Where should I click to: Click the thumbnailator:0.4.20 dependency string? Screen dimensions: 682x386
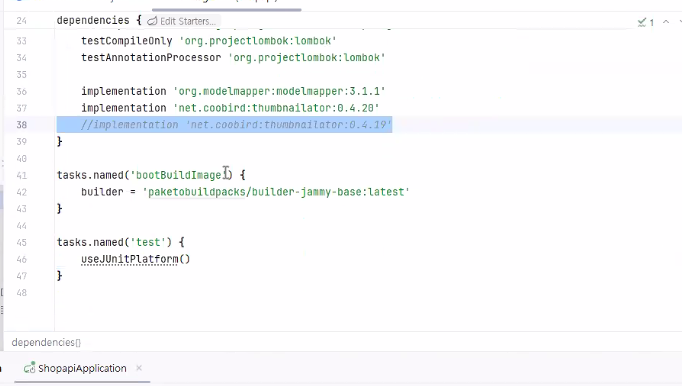coord(277,108)
